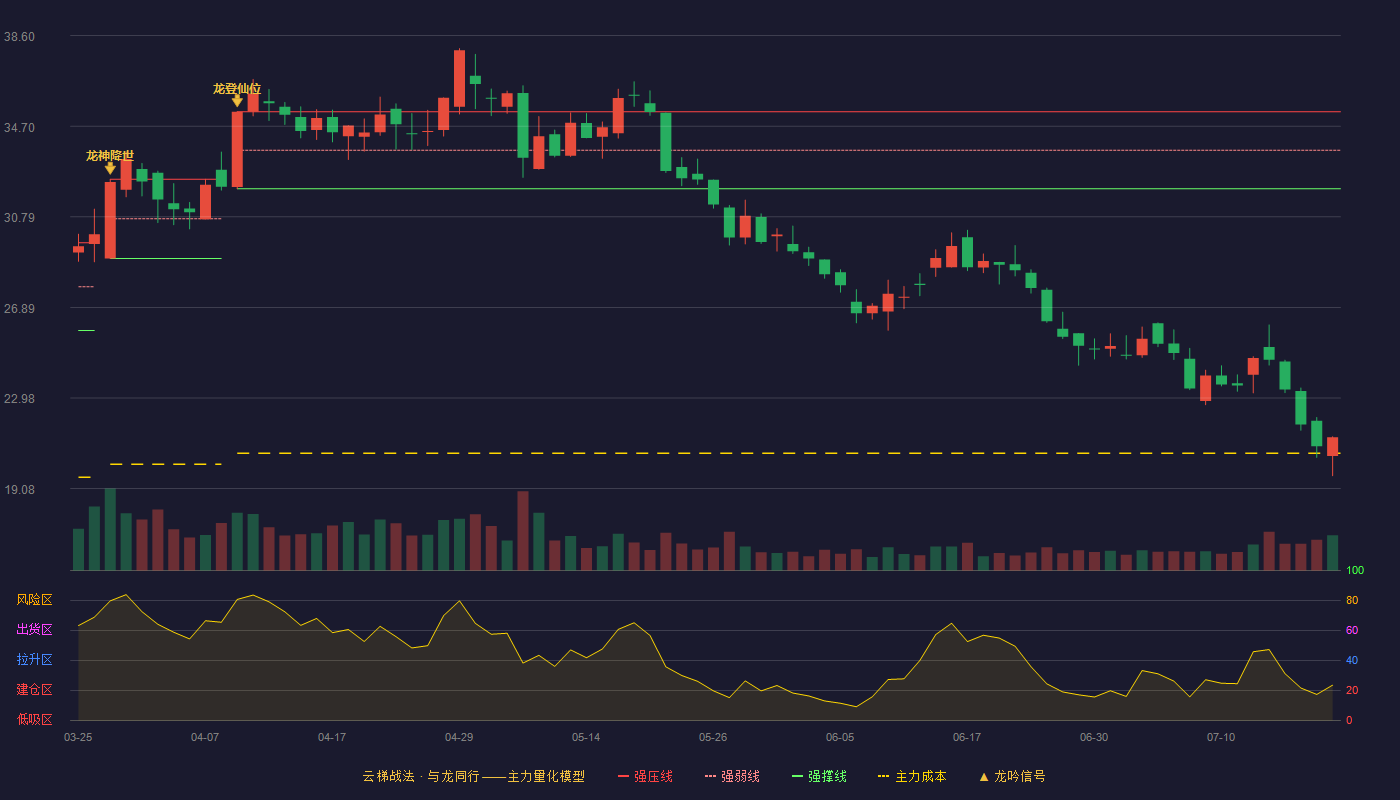Toggle the 龙吟信号 legend series
This screenshot has width=1400, height=800.
coord(1012,776)
